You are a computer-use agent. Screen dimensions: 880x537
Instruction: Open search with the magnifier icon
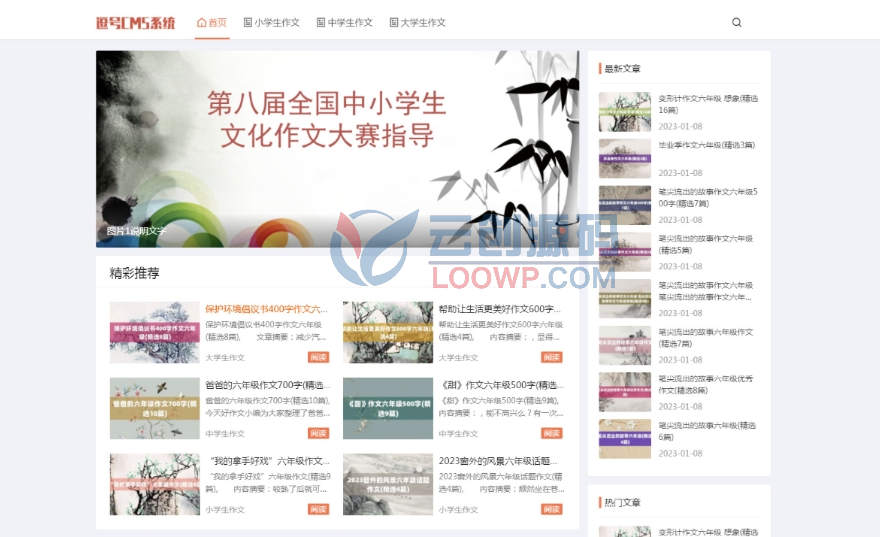tap(736, 22)
